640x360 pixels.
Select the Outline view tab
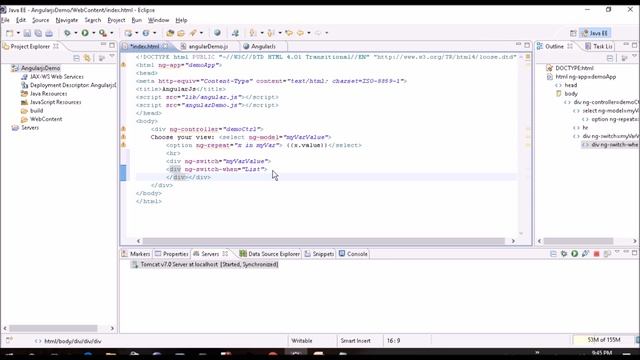pyautogui.click(x=554, y=47)
